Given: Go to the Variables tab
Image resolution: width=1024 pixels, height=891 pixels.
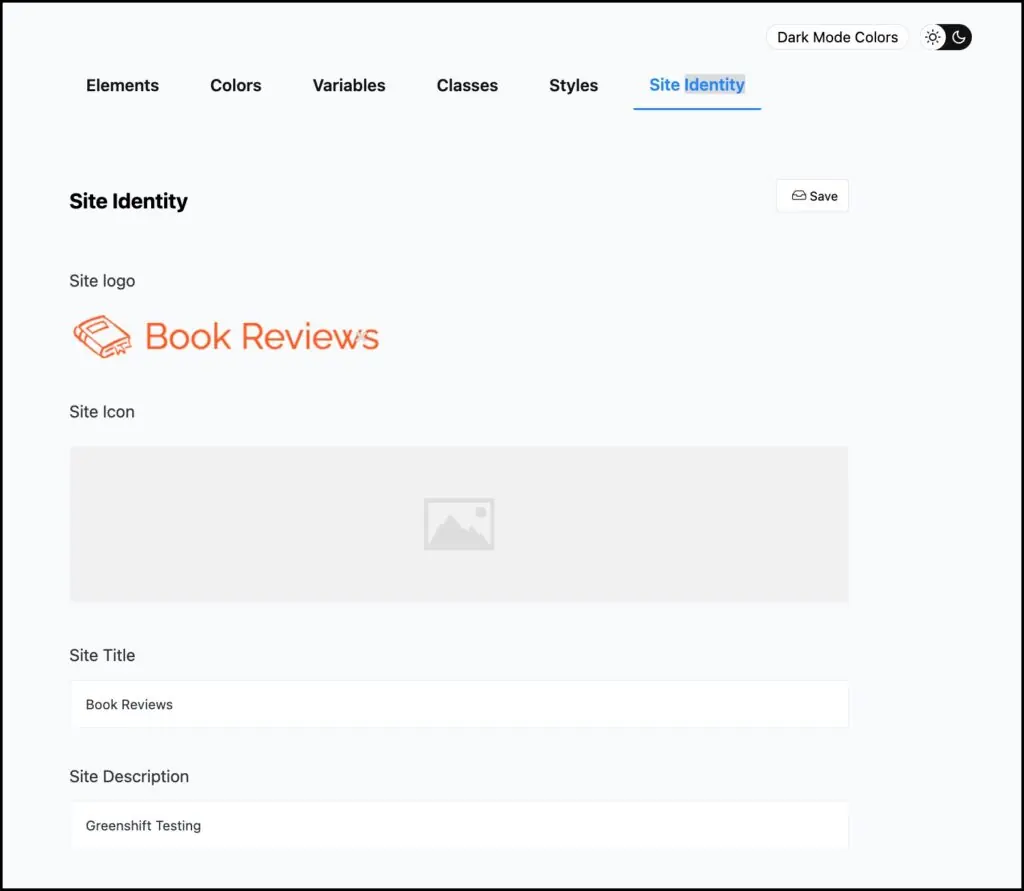Looking at the screenshot, I should pos(349,86).
